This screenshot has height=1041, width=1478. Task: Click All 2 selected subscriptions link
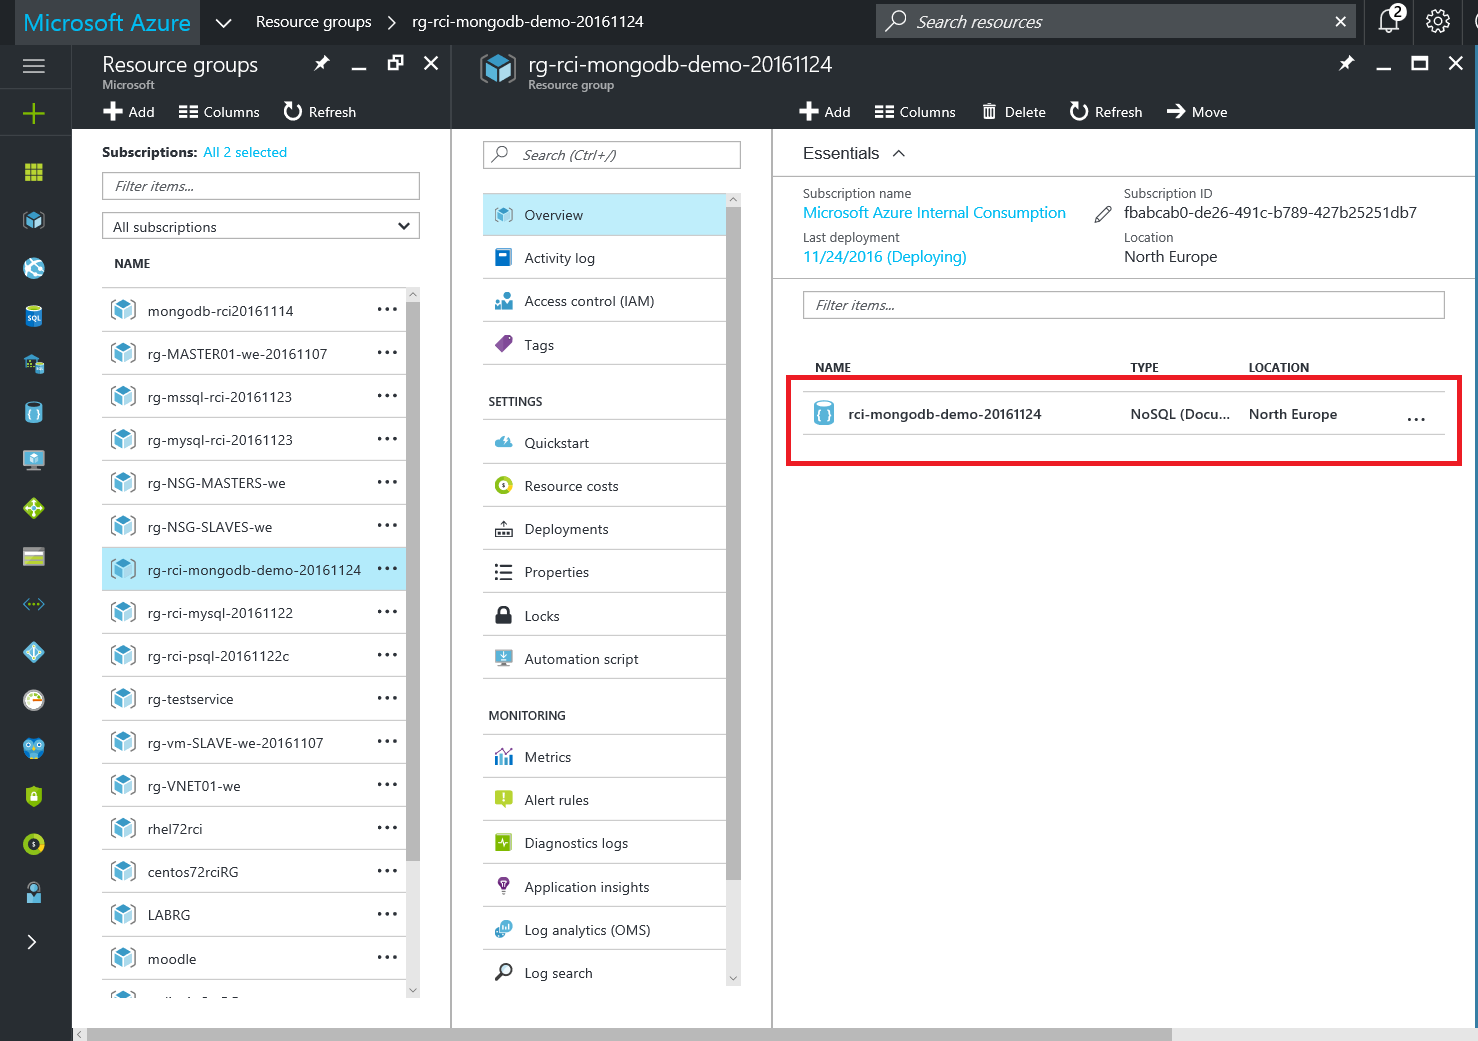(245, 152)
